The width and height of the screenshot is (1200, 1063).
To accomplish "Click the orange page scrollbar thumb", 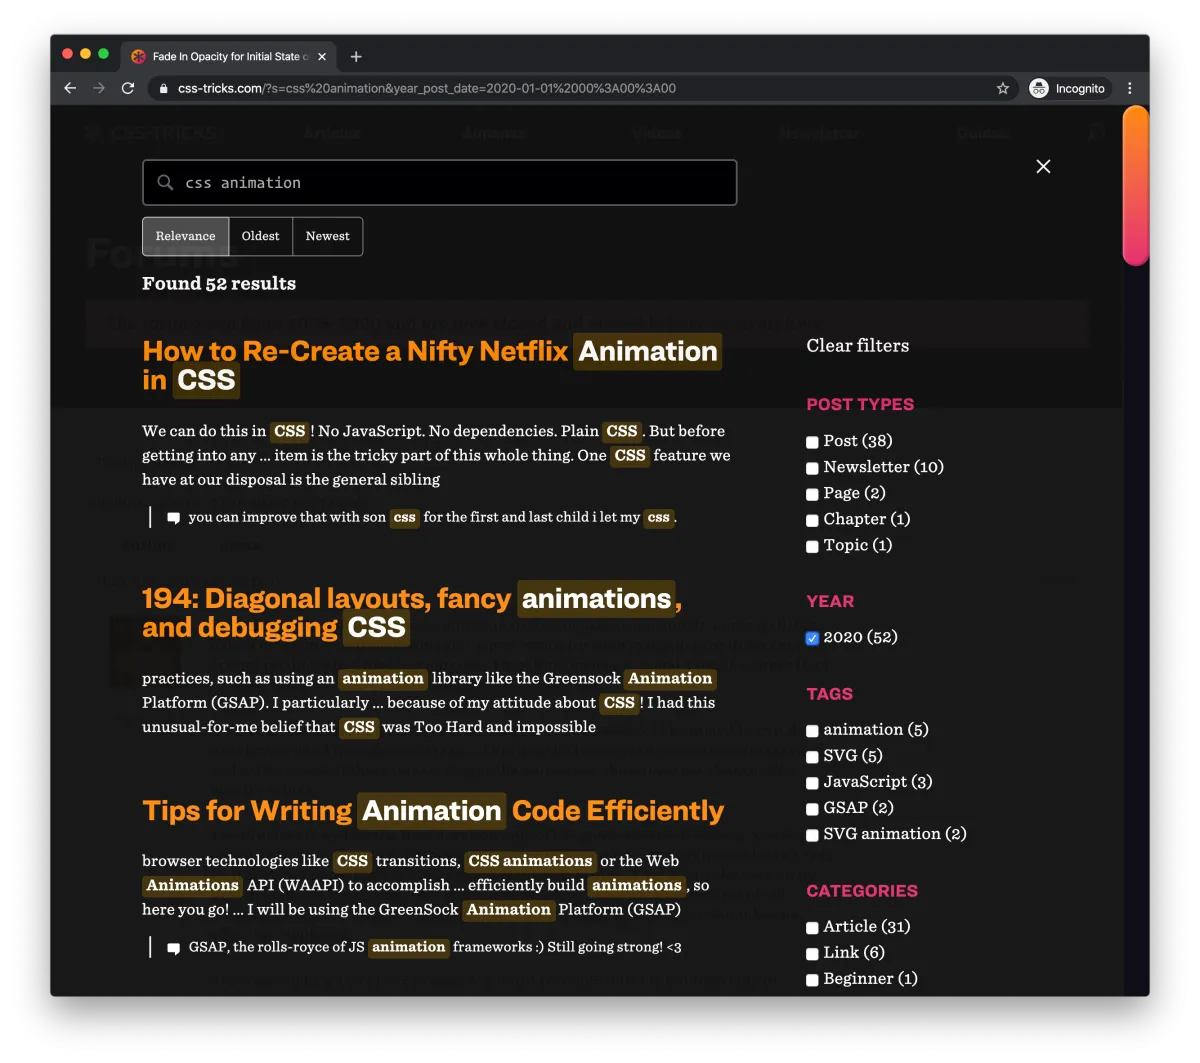I will click(1136, 186).
